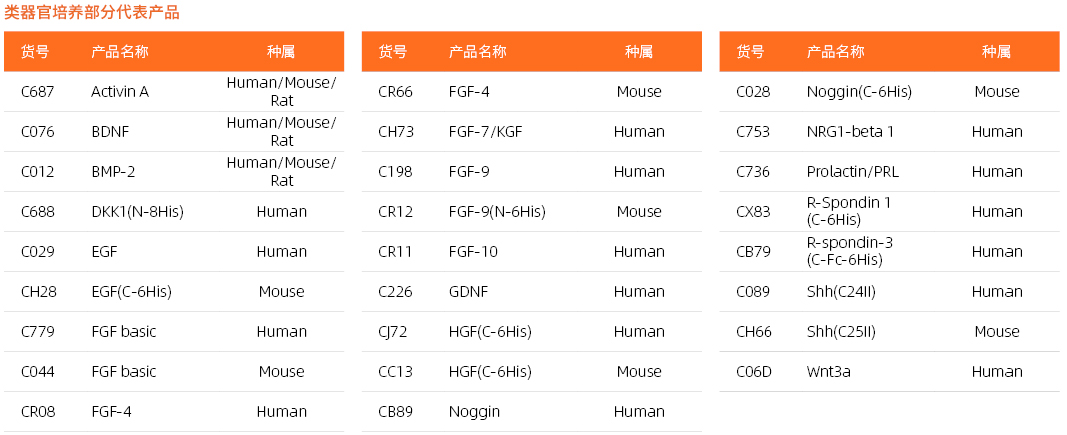The image size is (1067, 435).
Task: Open the FGF-7/KGF product entry
Action: coord(485,132)
